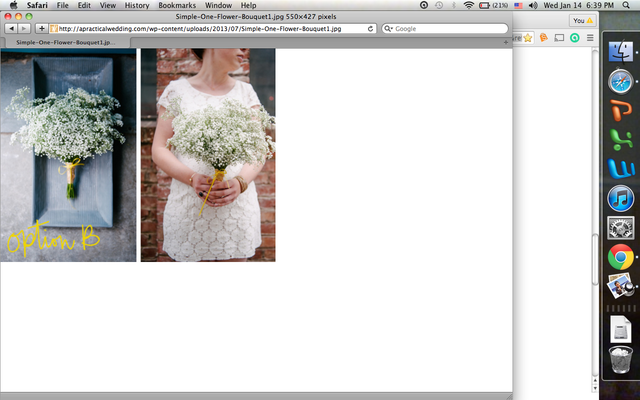Open Preview from the Dock
This screenshot has width=640, height=400.
click(621, 286)
